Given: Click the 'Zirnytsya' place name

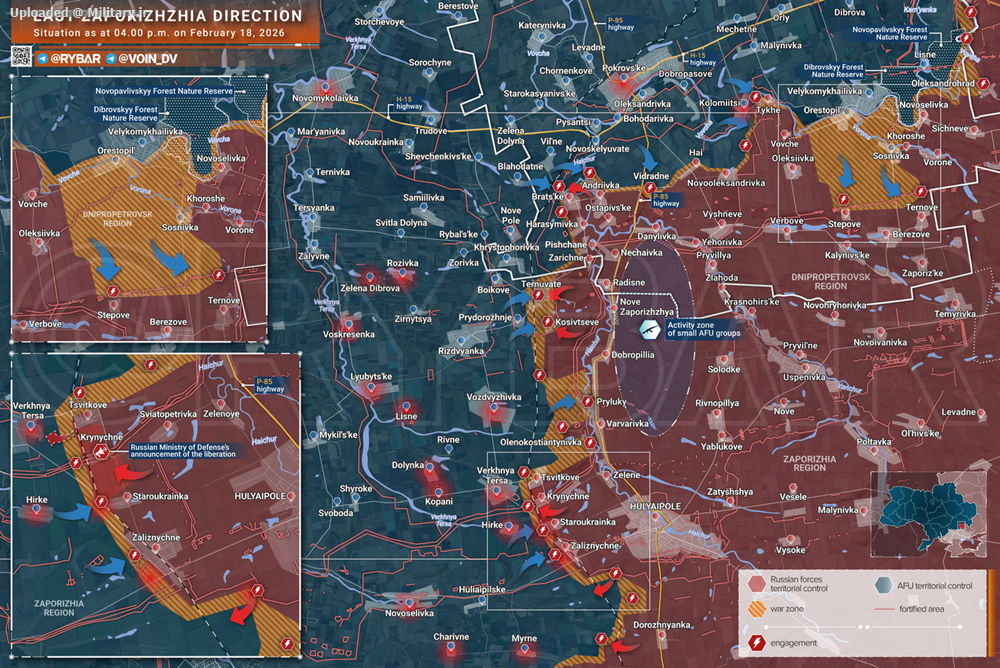Looking at the screenshot, I should pos(413,318).
